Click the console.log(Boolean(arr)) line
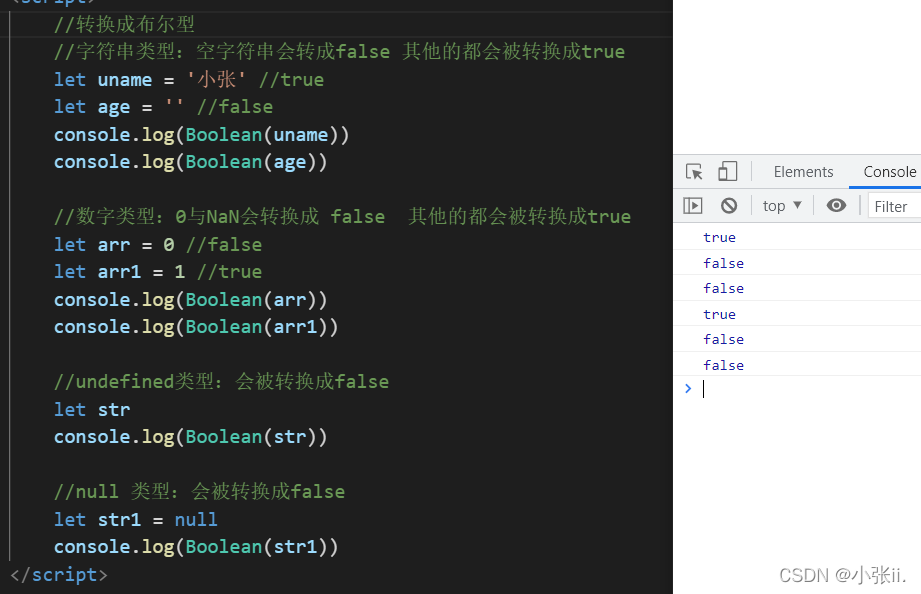The height and width of the screenshot is (594, 921). click(190, 300)
